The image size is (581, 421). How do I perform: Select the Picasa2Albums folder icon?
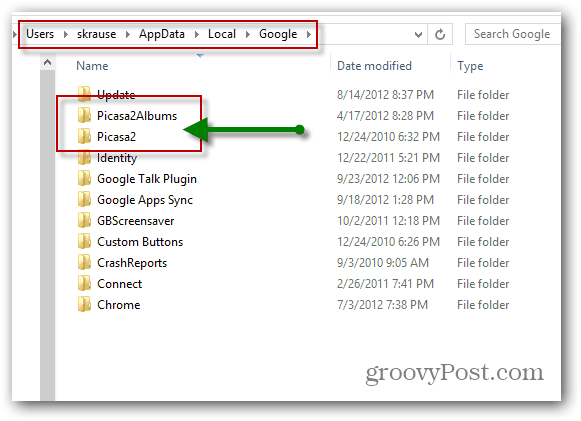[x=84, y=115]
